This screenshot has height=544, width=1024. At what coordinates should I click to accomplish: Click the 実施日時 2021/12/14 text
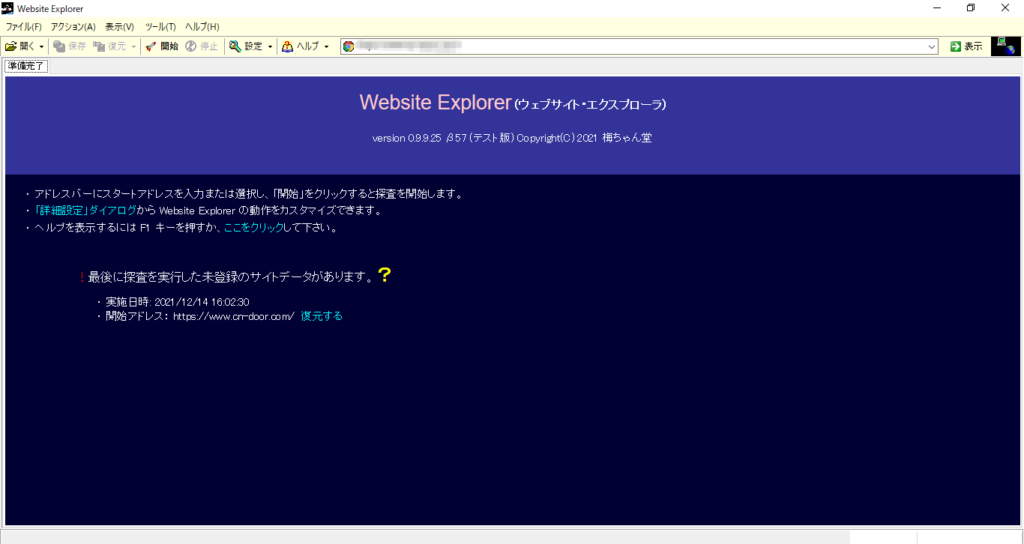pos(177,302)
